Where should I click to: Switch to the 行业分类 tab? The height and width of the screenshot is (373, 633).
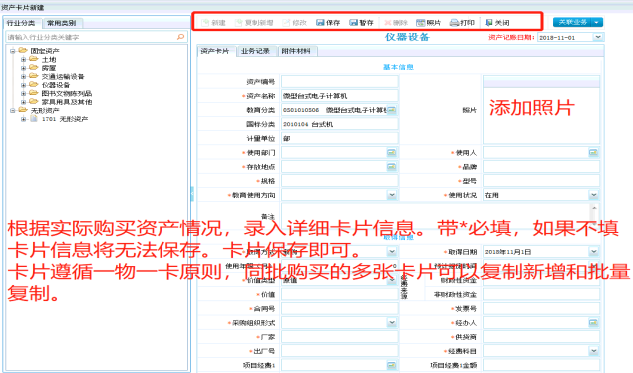click(x=21, y=23)
